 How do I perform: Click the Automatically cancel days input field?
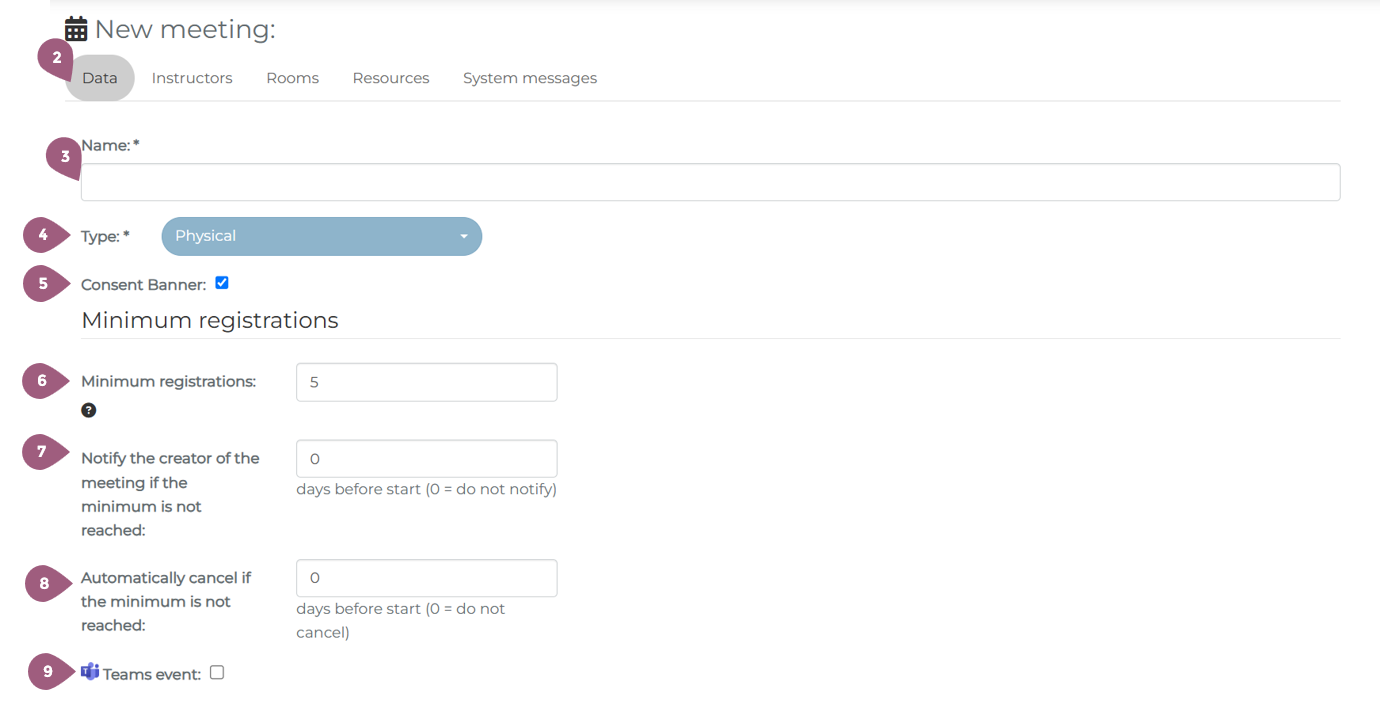[x=426, y=578]
